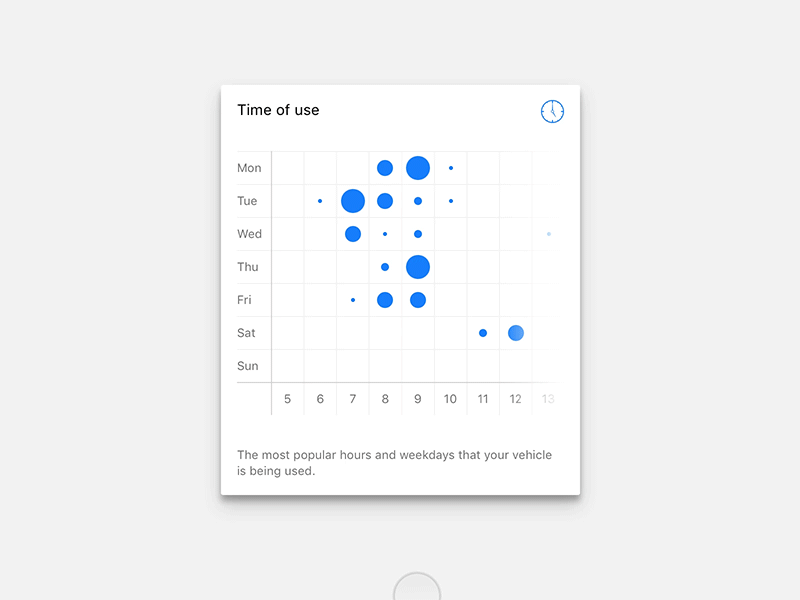Viewport: 800px width, 600px height.
Task: Click the big Monday bubble at 9 o'clock
Action: [x=417, y=167]
